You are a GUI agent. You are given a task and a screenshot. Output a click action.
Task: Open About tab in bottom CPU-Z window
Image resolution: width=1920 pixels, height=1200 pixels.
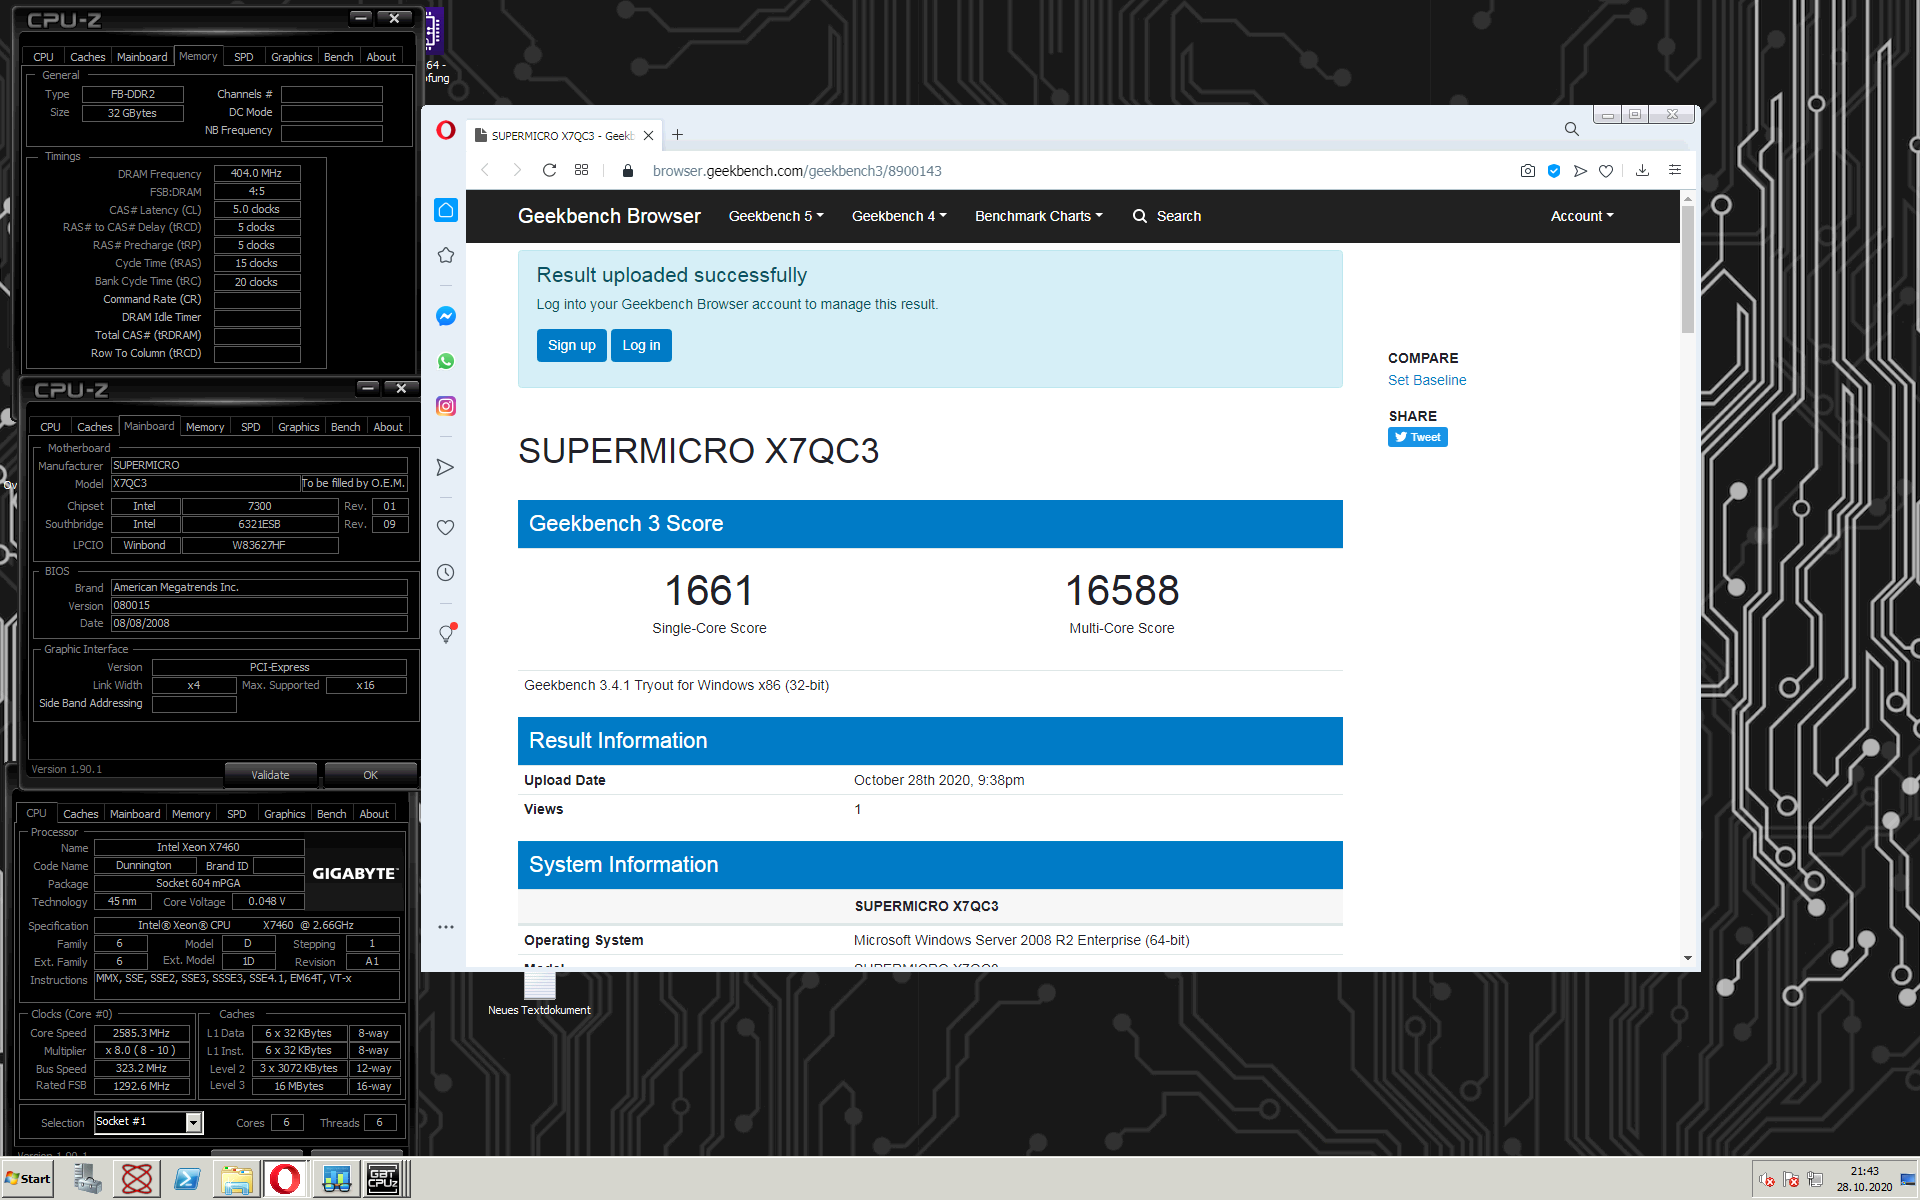click(x=374, y=814)
